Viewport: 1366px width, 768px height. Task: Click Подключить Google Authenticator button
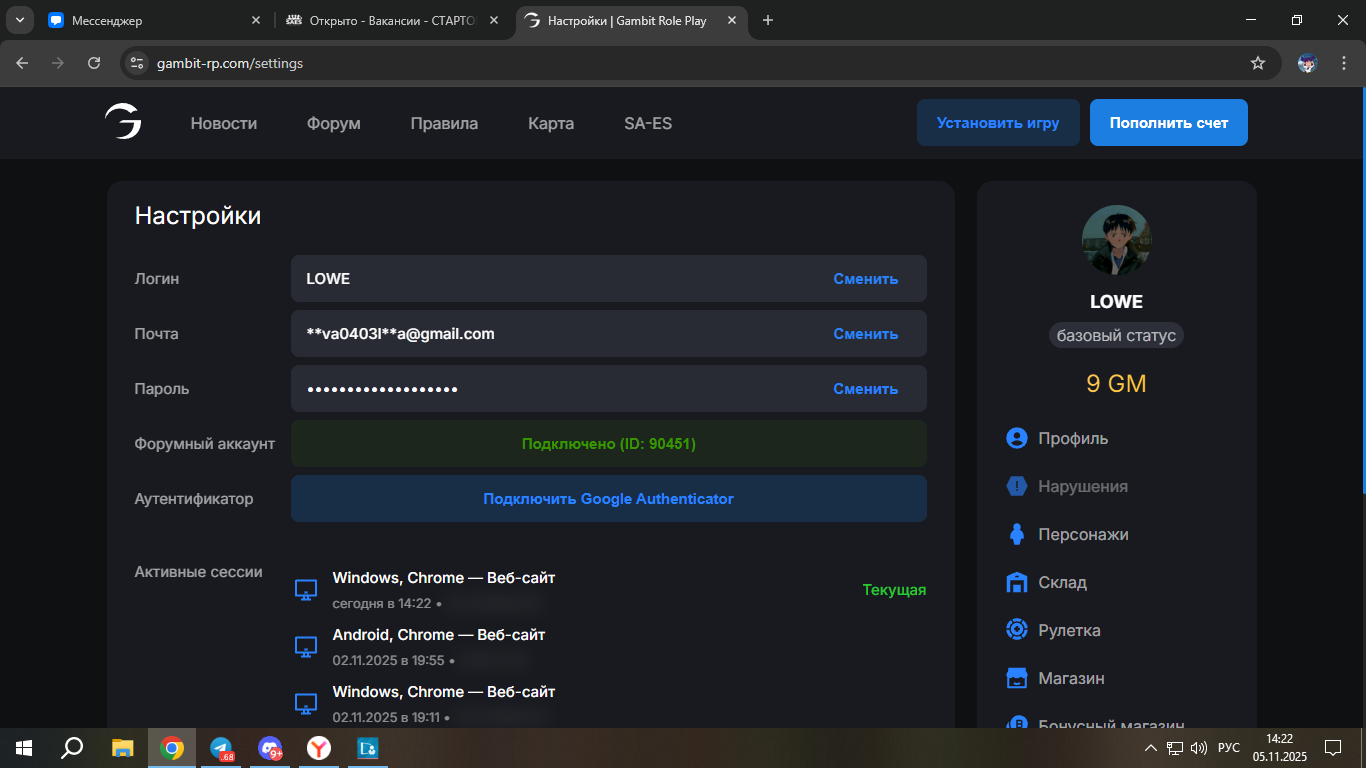[x=608, y=498]
